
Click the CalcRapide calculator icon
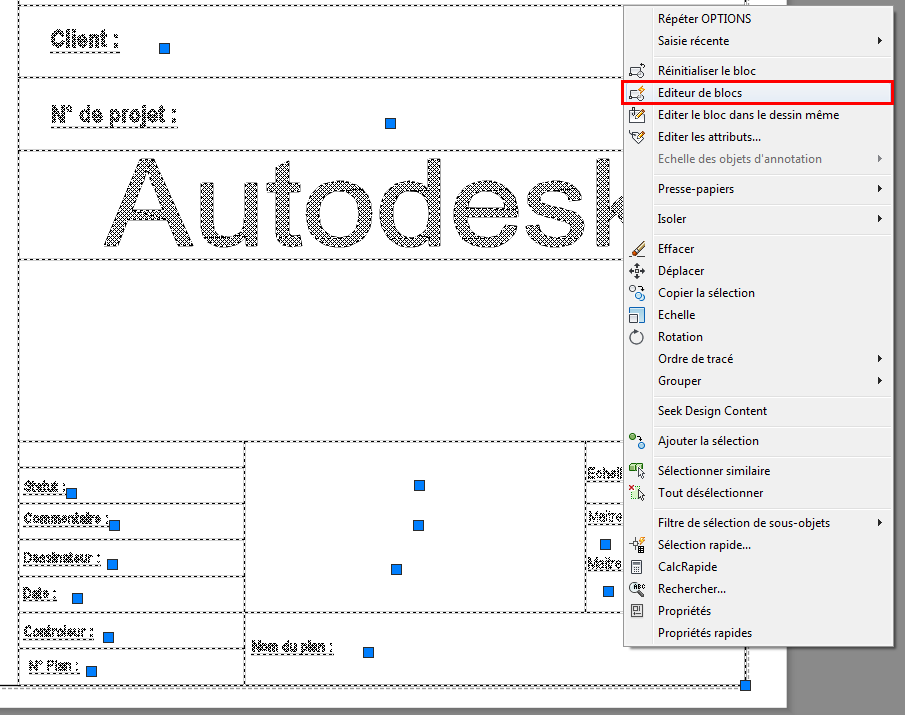pyautogui.click(x=637, y=567)
